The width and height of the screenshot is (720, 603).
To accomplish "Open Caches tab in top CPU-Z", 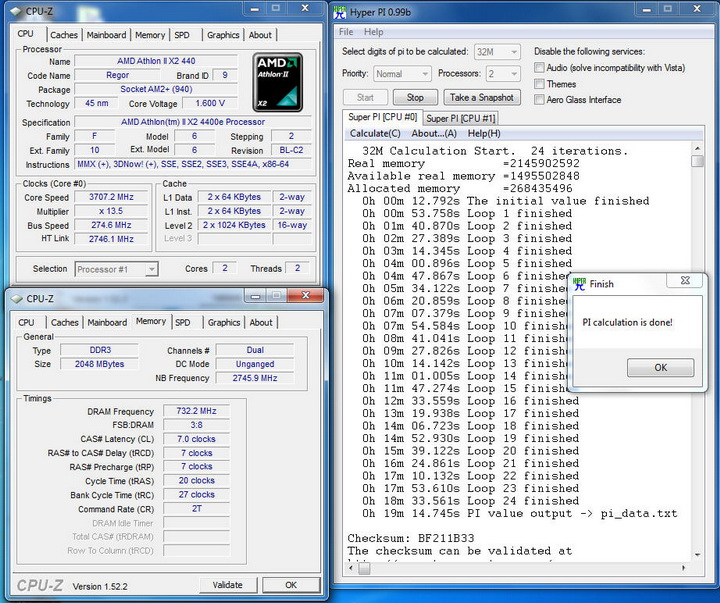I will tap(64, 35).
